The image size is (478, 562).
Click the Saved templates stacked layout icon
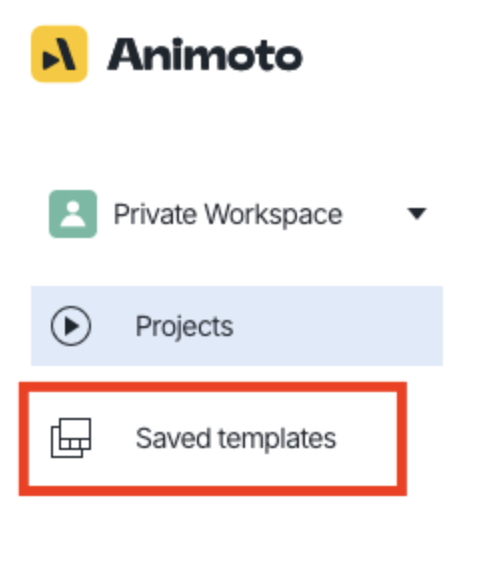(x=71, y=438)
